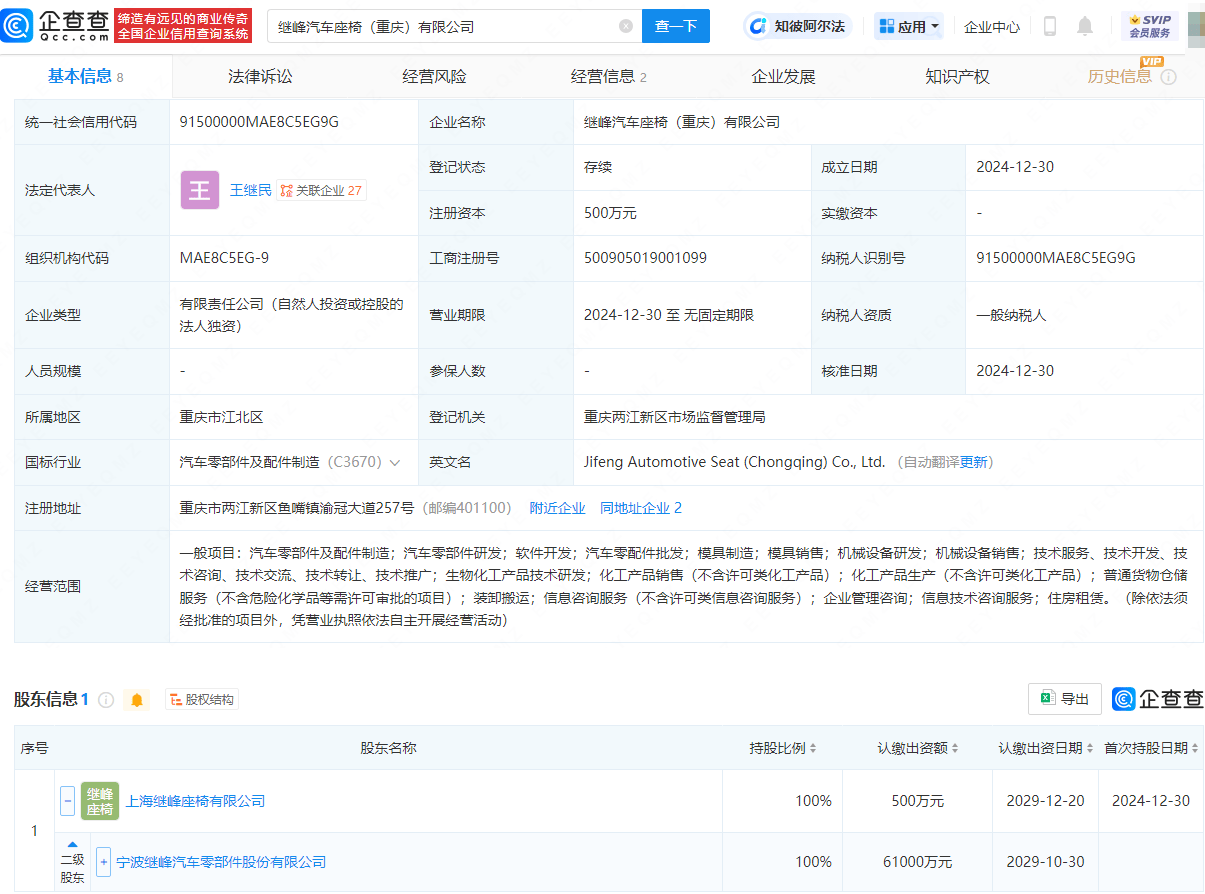
Task: Sort shareholders by 持股比例 column
Action: [x=783, y=748]
